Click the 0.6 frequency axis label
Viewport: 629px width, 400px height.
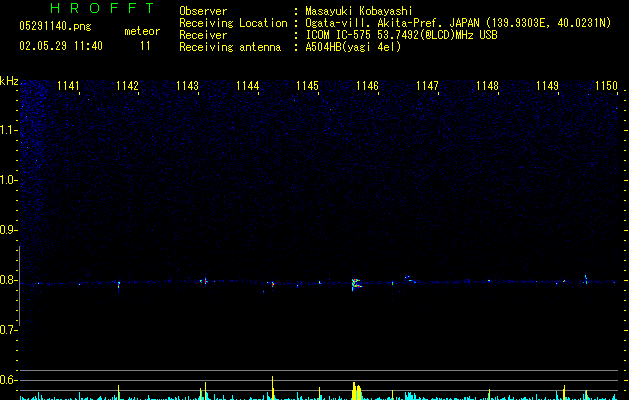pos(8,380)
